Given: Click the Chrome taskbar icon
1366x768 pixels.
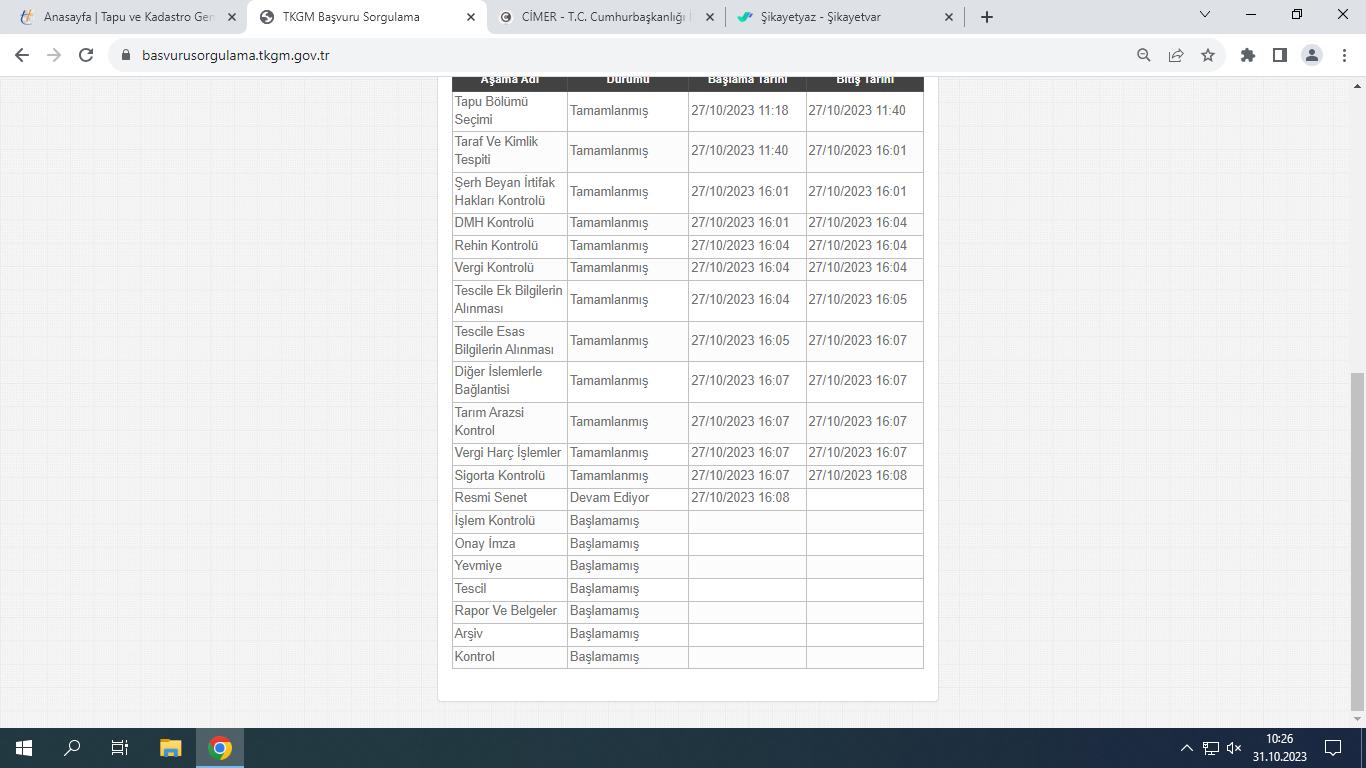Looking at the screenshot, I should [220, 748].
